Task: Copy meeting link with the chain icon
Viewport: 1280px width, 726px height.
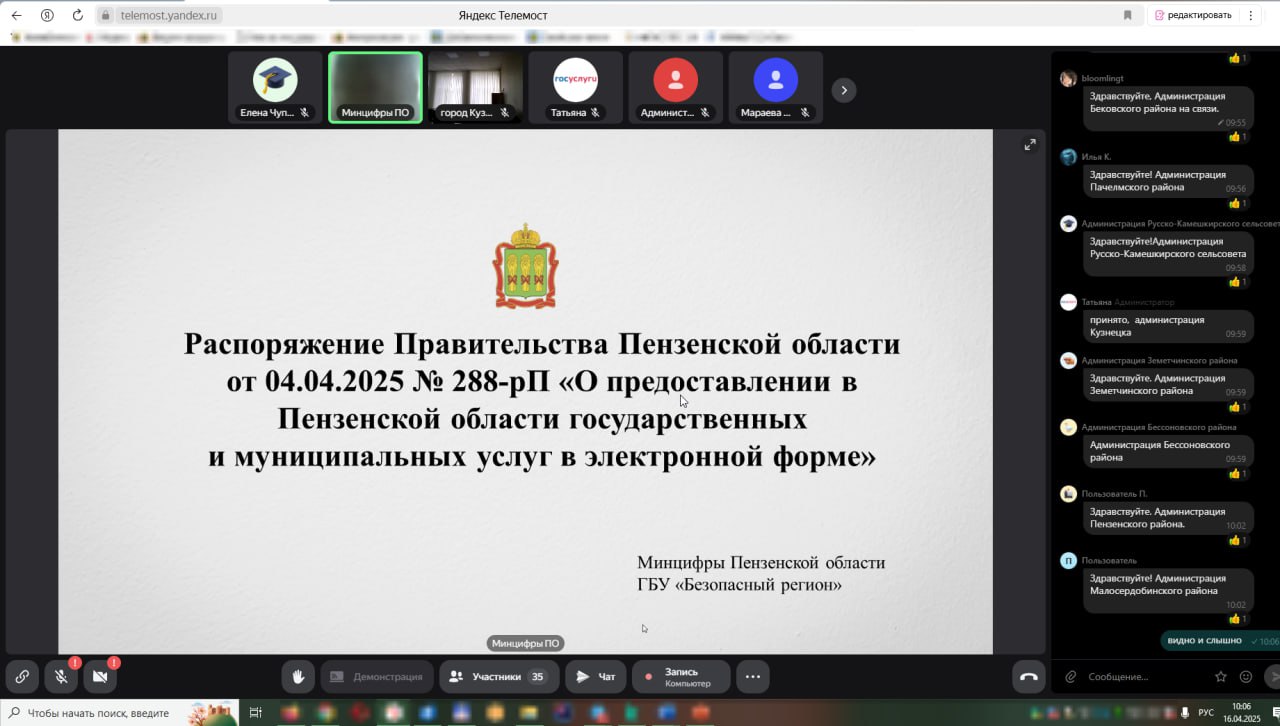Action: [x=22, y=677]
